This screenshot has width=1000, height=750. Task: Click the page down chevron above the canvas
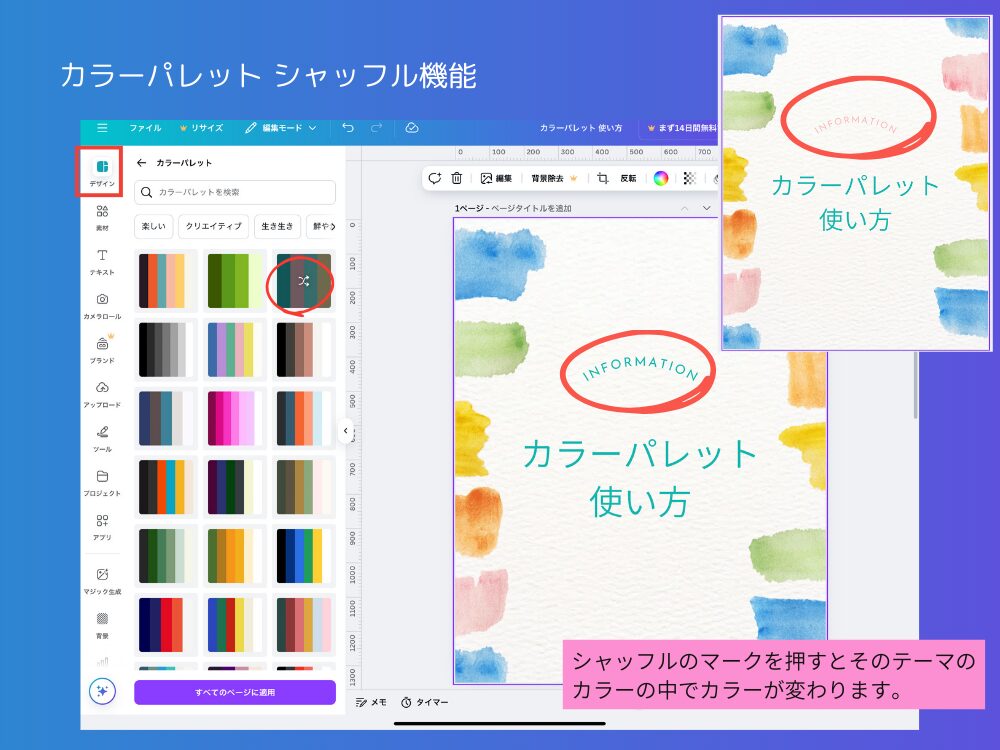[x=707, y=208]
